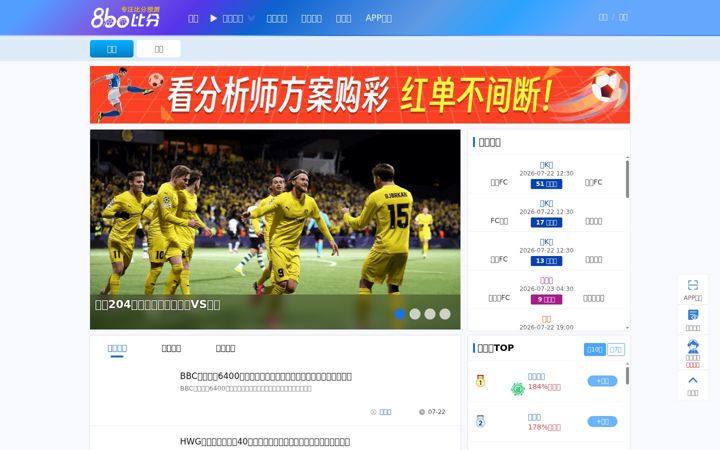Click the blue badge showing 17

tap(546, 222)
